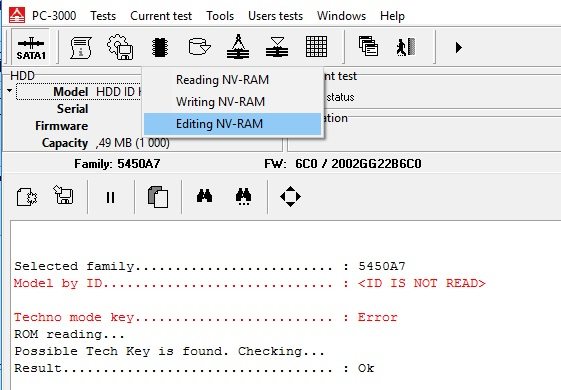The height and width of the screenshot is (390, 561).
Task: Click the grid table icon
Action: point(316,47)
